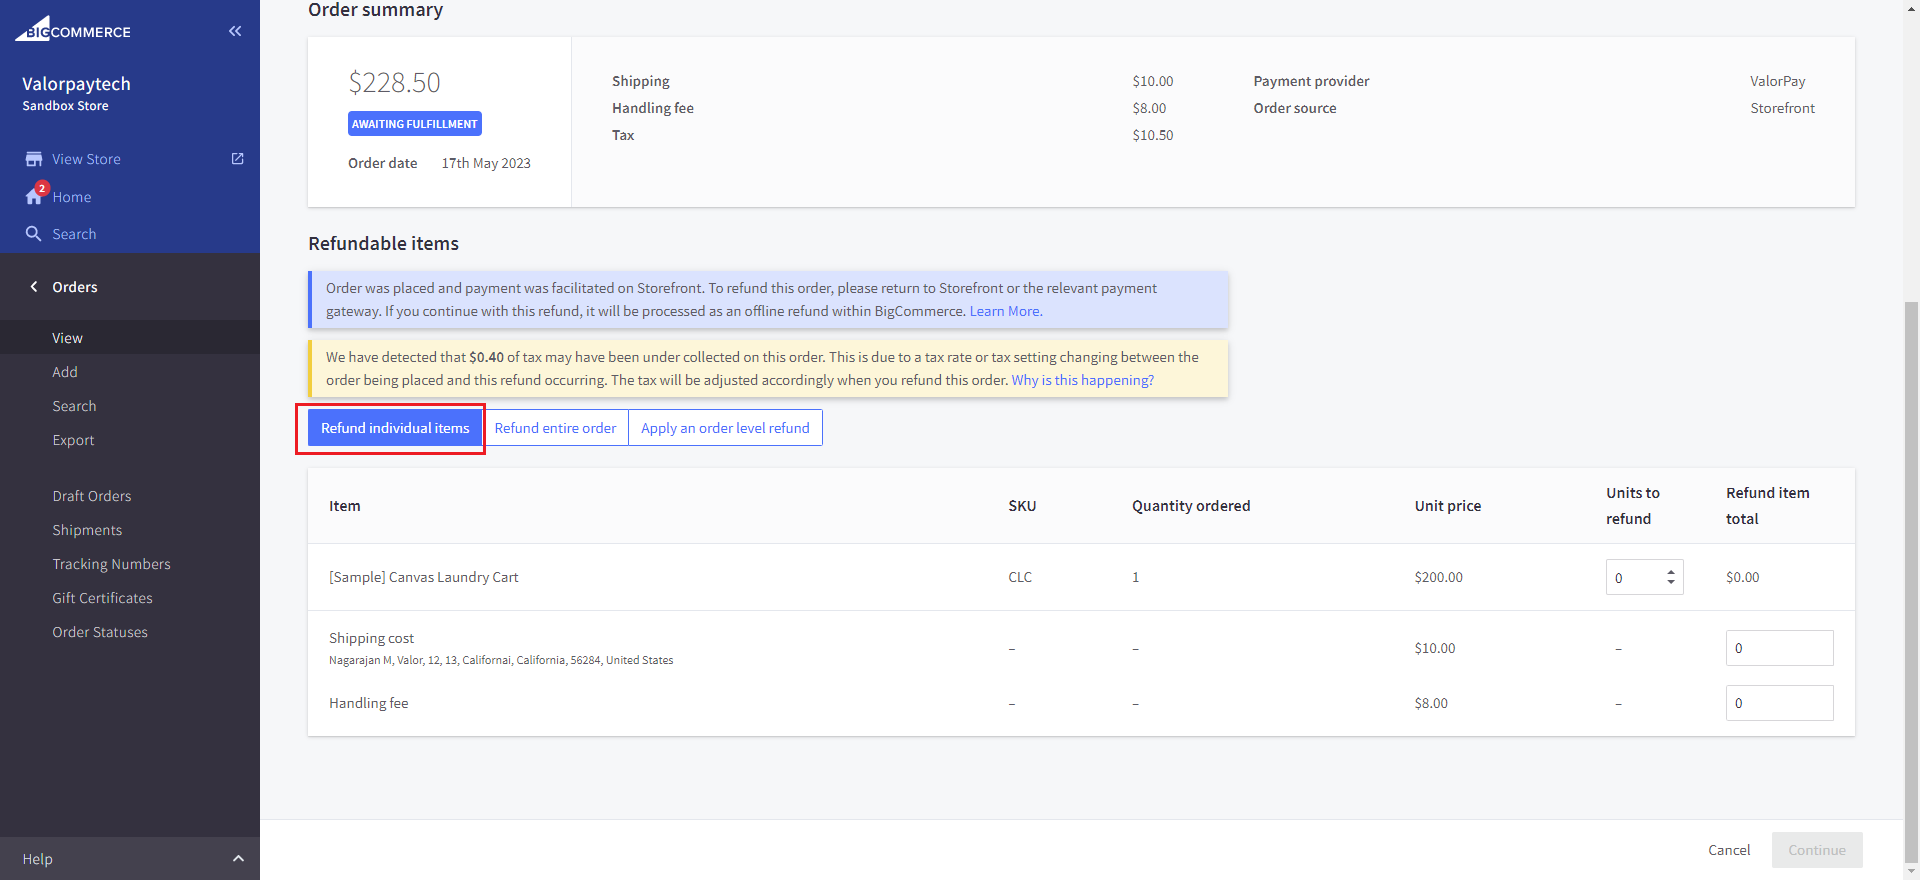Switch to Refund entire order tab

coord(555,428)
